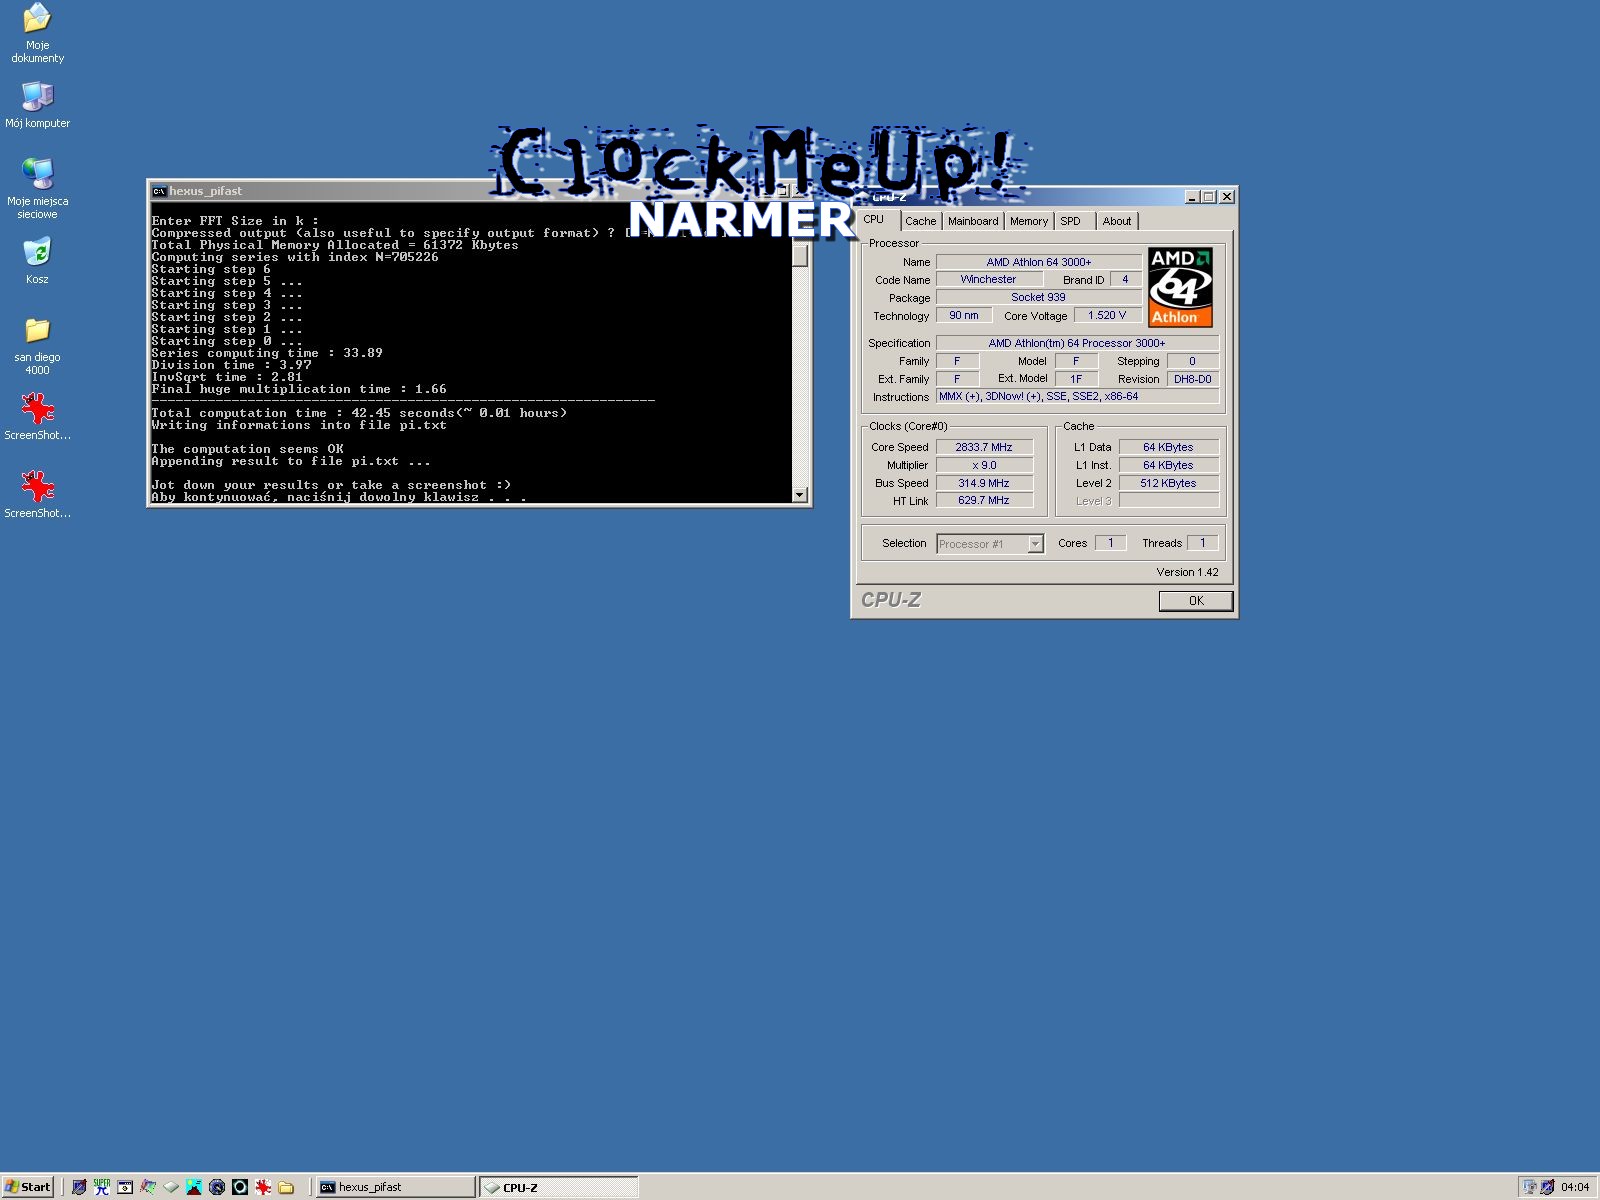The width and height of the screenshot is (1600, 1200).
Task: Open the Memory tab in CPU-Z
Action: [1029, 221]
